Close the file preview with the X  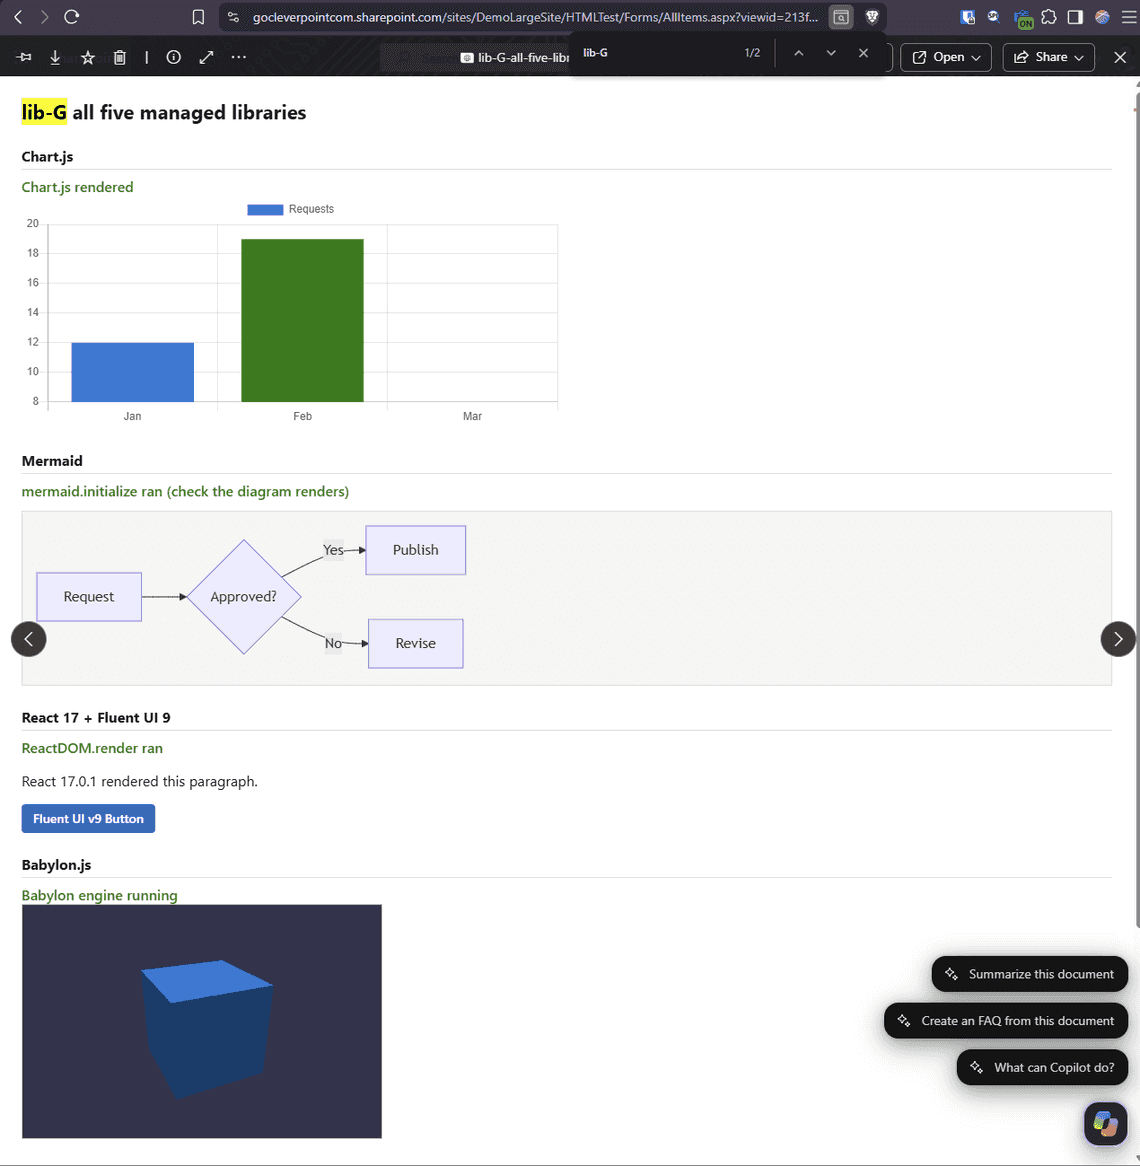(x=1120, y=57)
